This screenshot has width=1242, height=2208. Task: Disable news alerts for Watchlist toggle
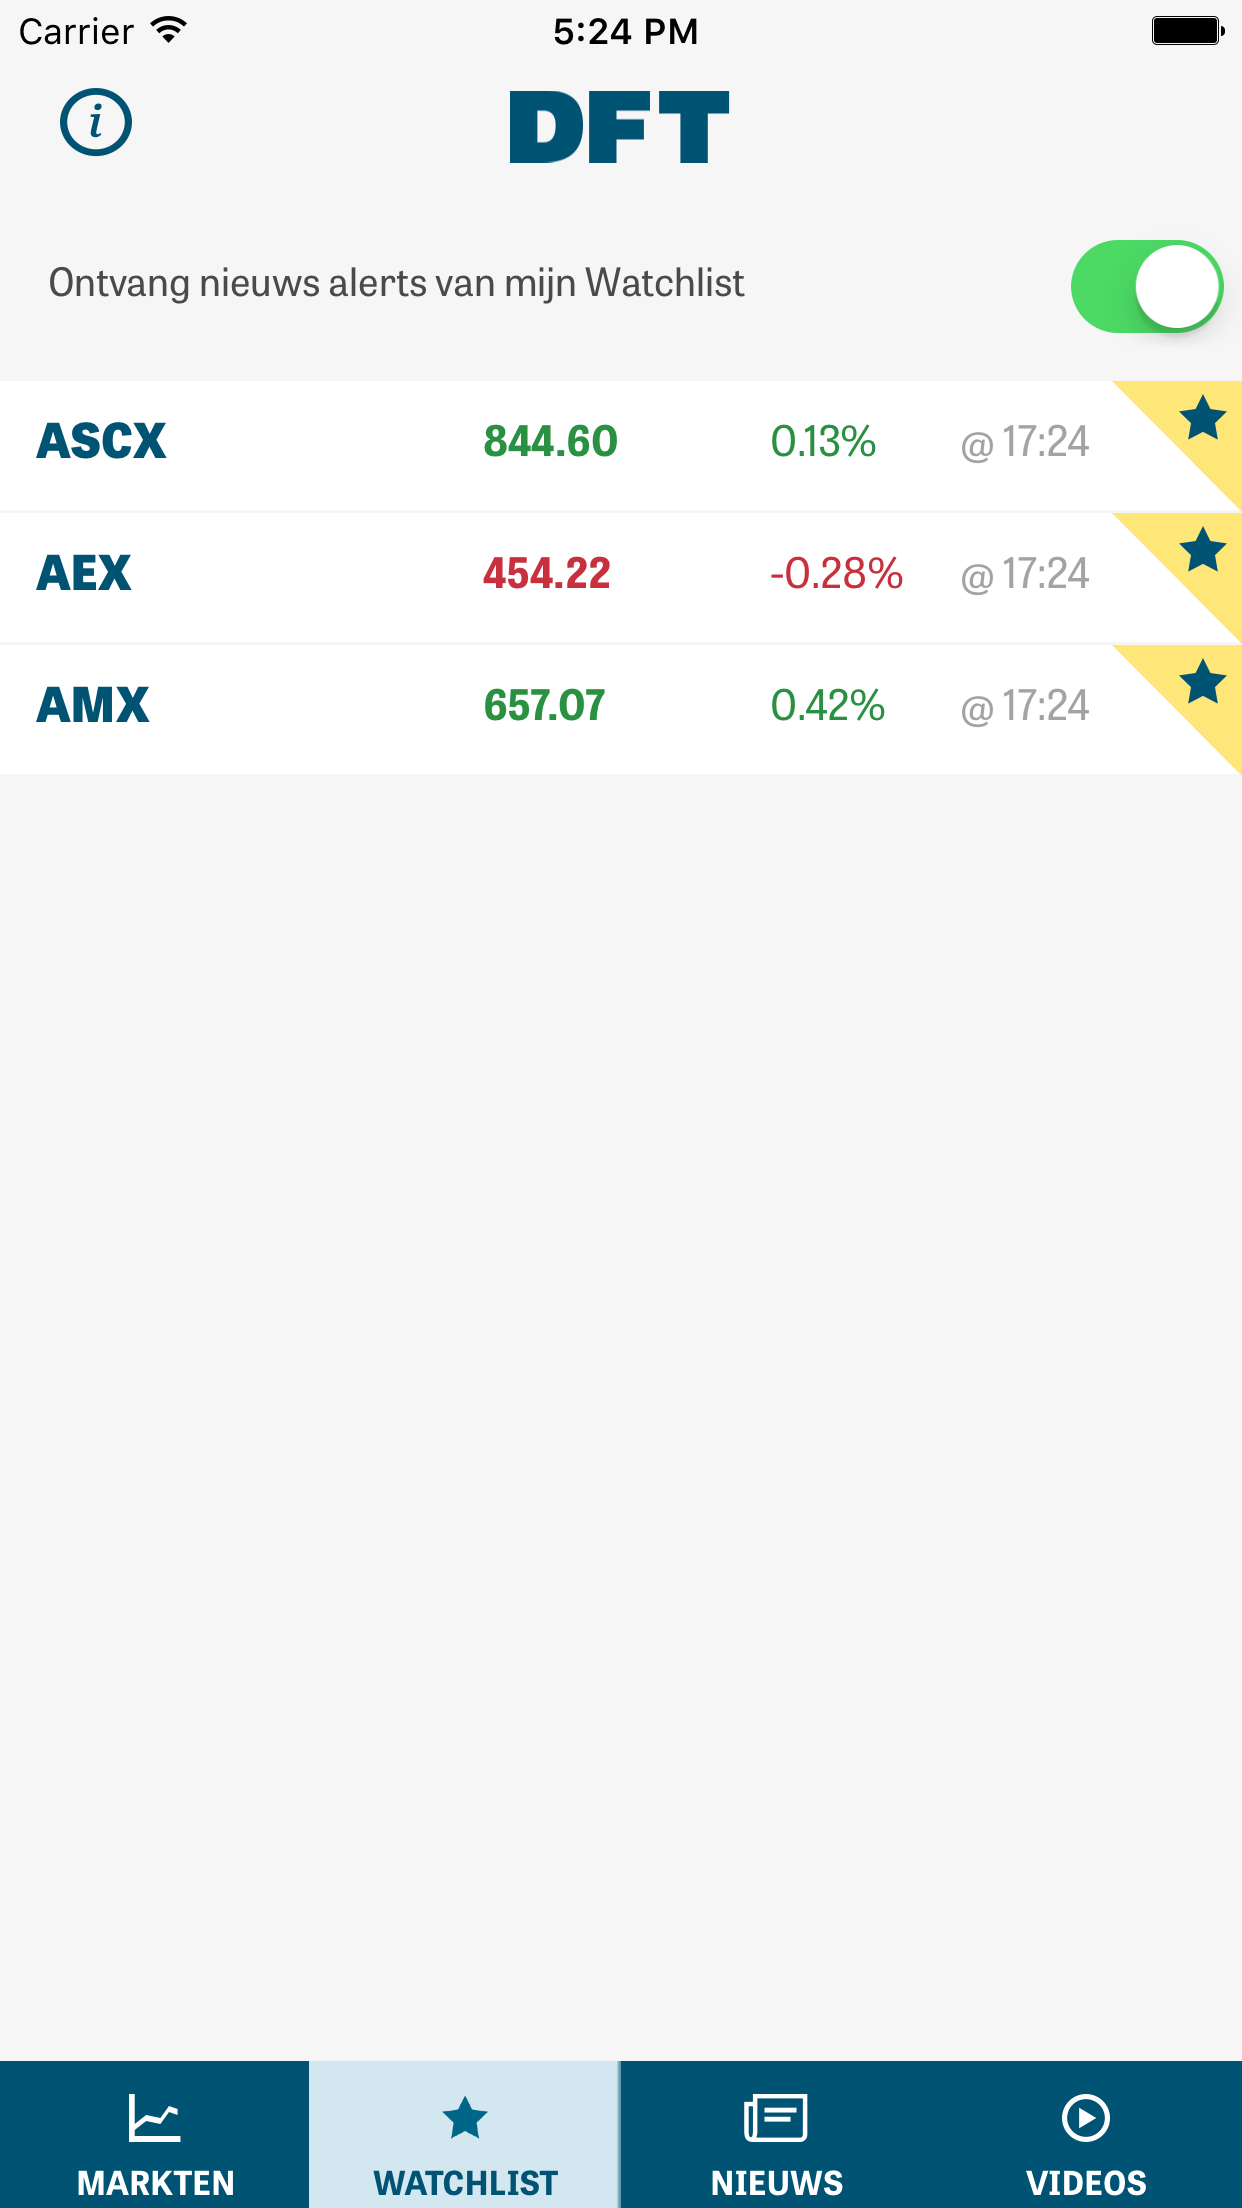(x=1146, y=286)
